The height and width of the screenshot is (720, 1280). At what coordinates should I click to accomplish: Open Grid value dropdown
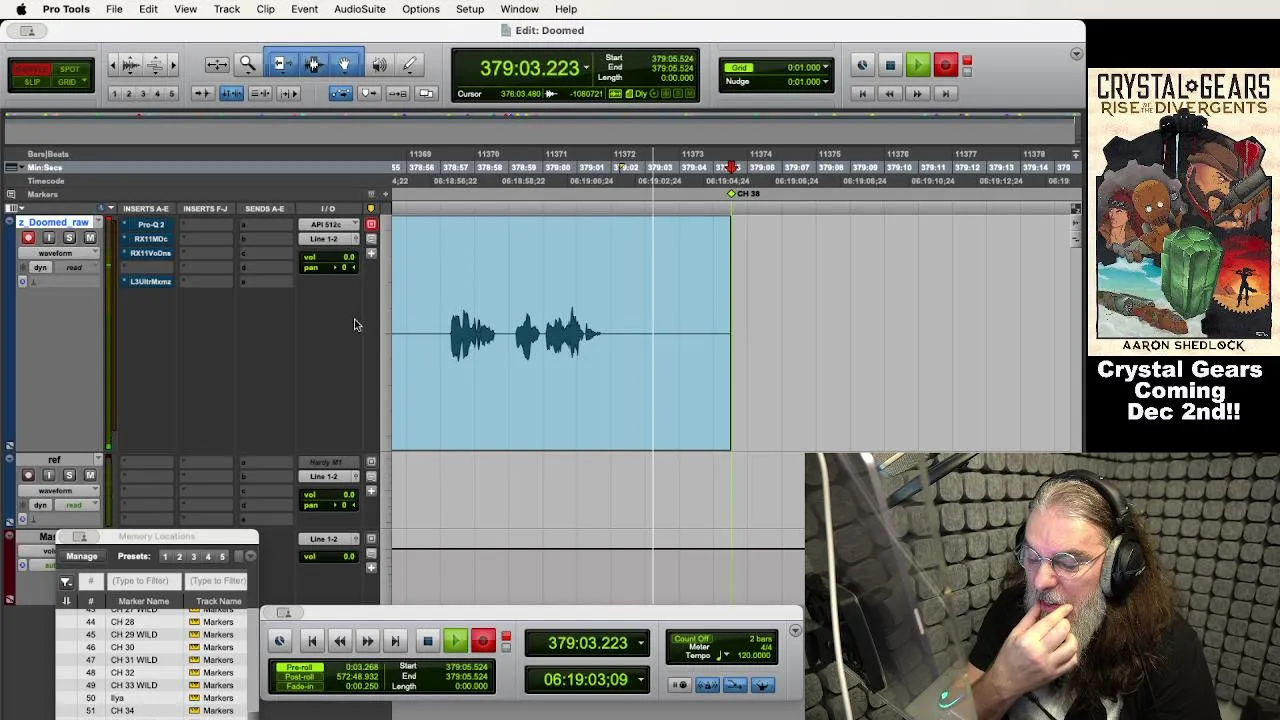tap(826, 67)
